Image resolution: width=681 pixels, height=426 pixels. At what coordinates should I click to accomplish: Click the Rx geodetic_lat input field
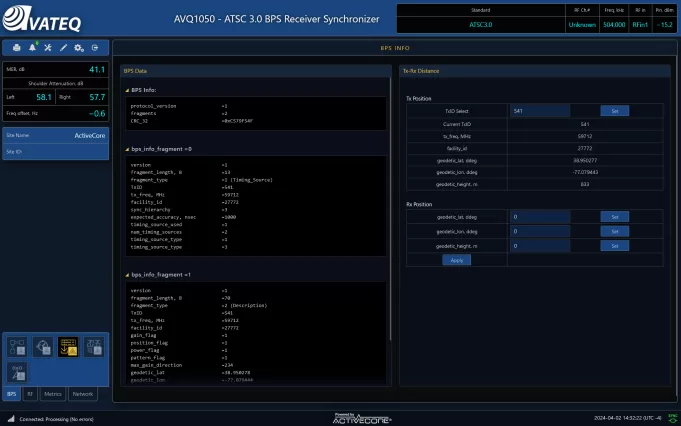tap(540, 217)
